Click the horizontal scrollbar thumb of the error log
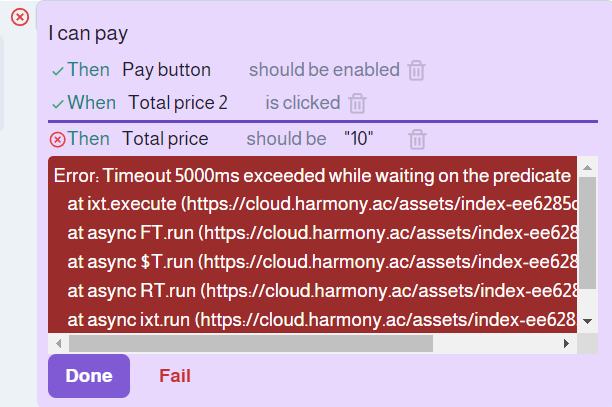The image size is (612, 407). pyautogui.click(x=251, y=344)
